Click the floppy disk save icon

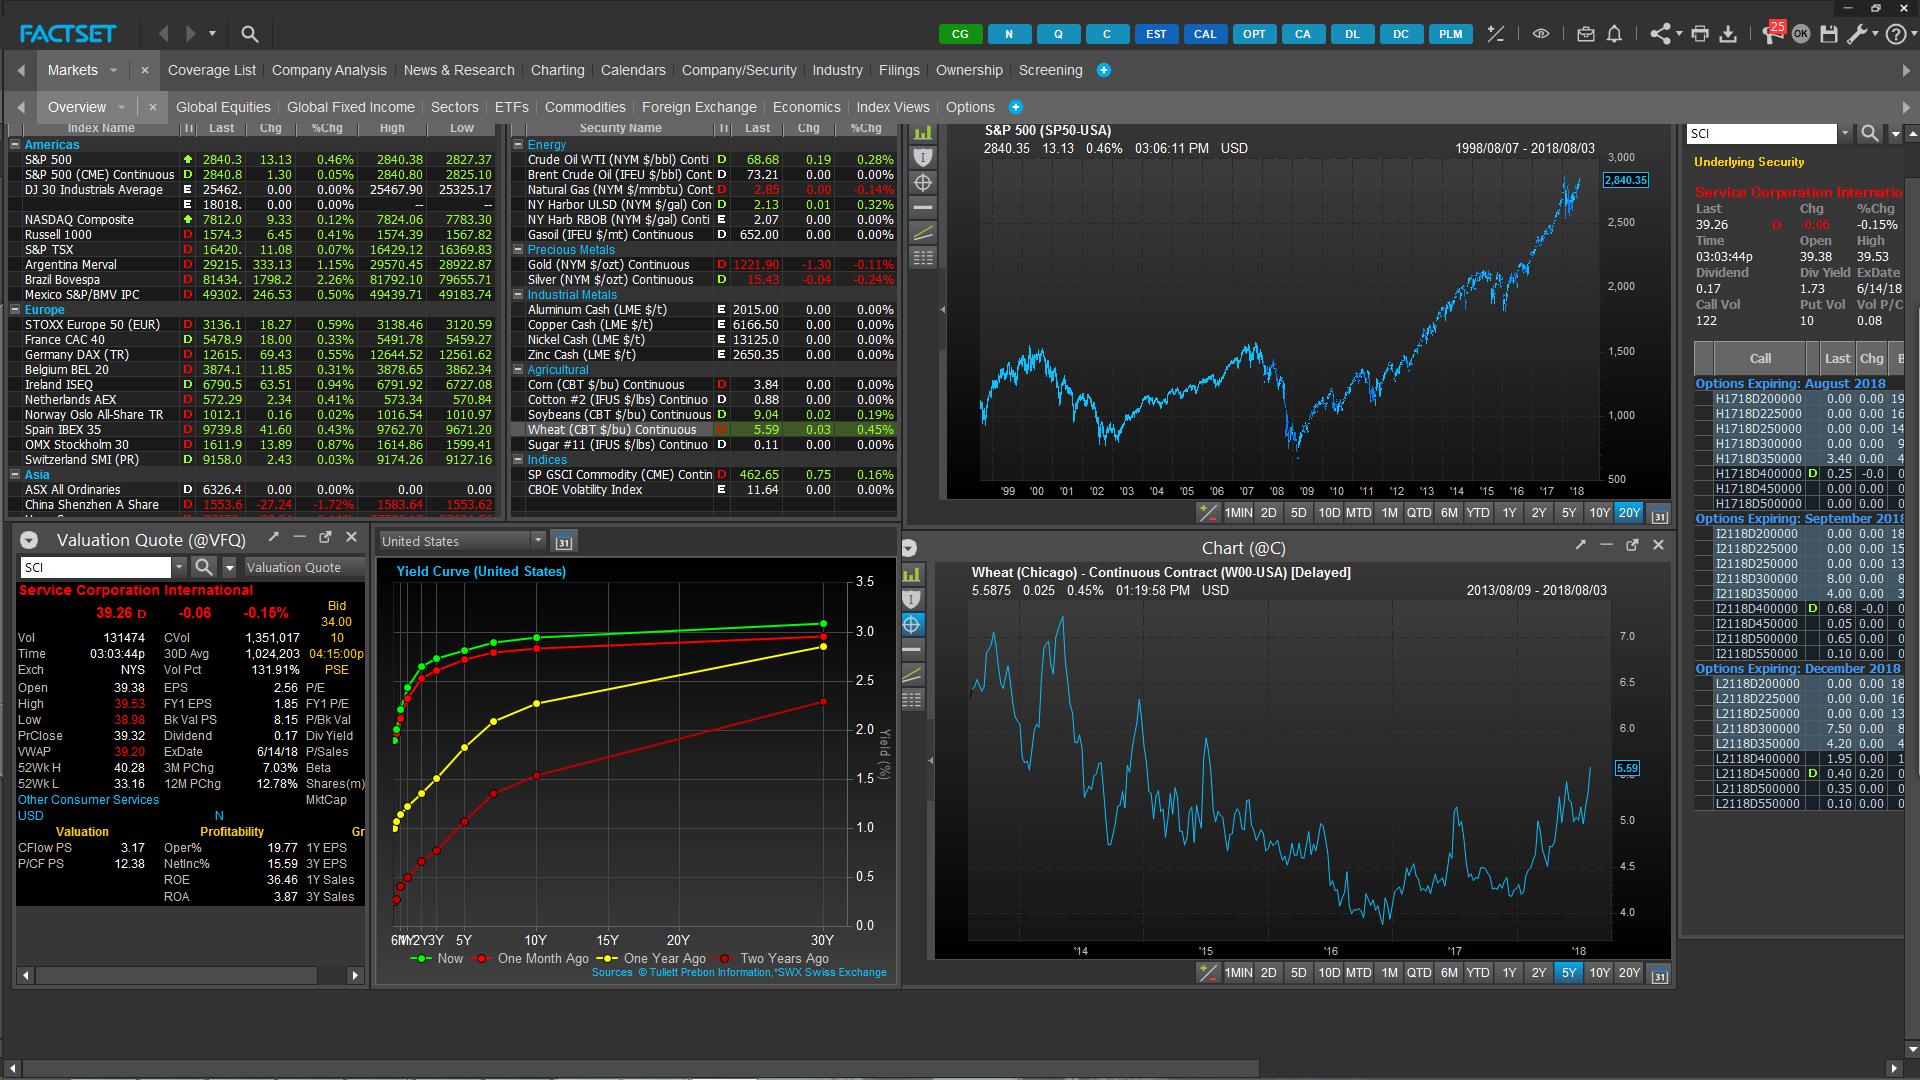tap(1829, 34)
